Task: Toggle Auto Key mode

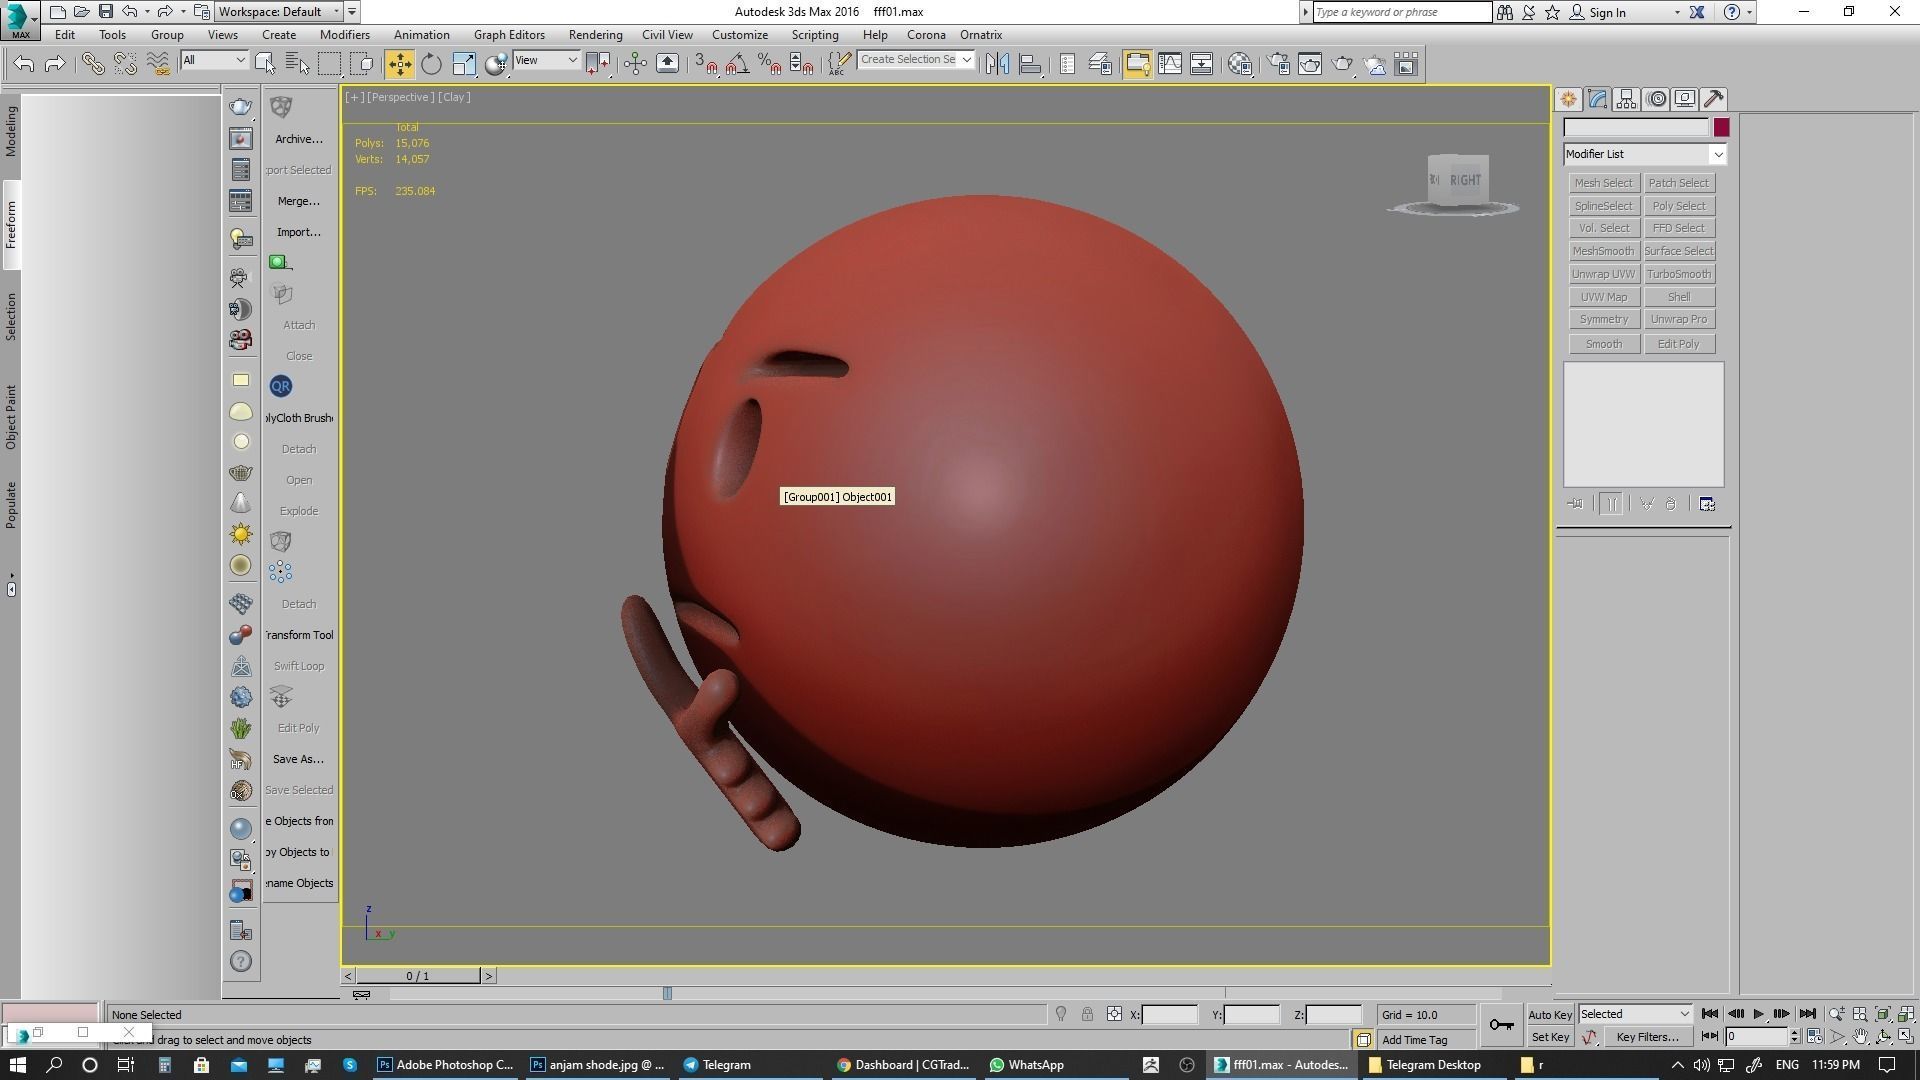Action: [1550, 1014]
